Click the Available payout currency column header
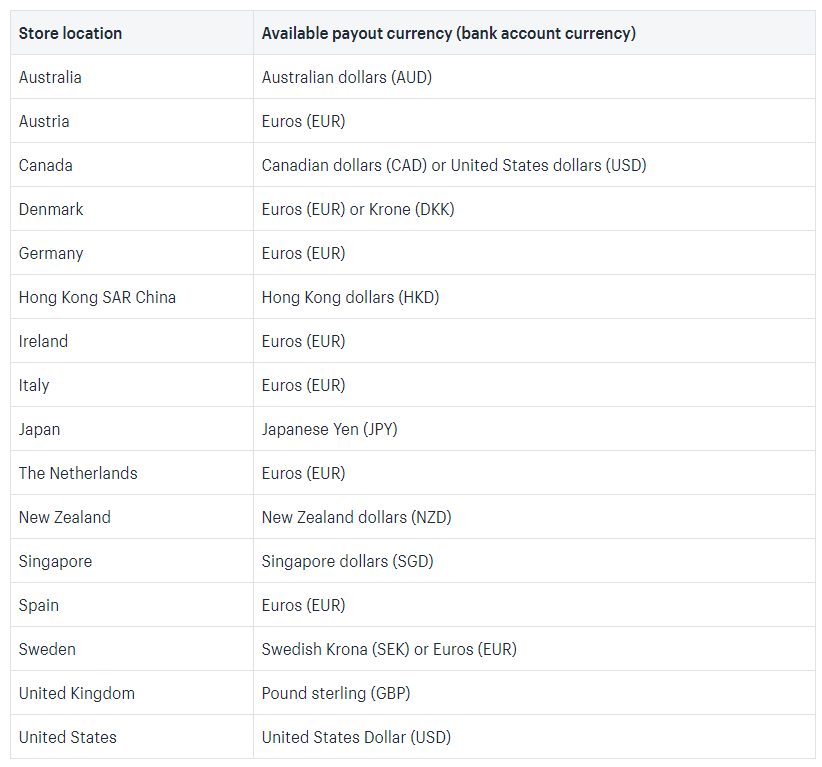Image resolution: width=822 pixels, height=767 pixels. (448, 33)
